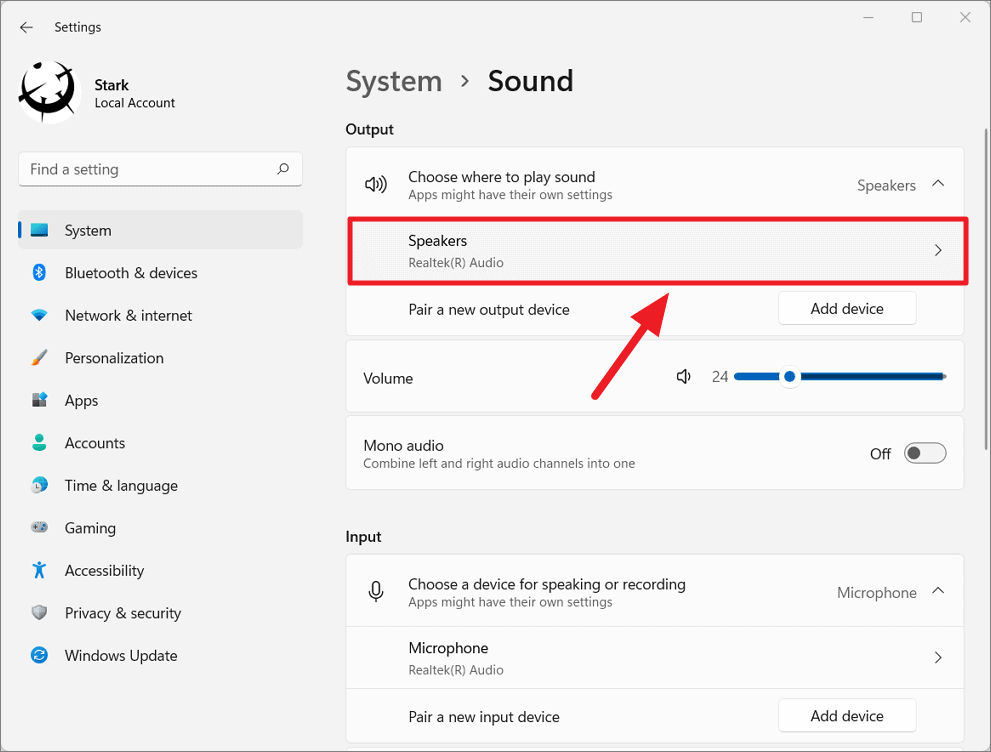The width and height of the screenshot is (991, 752).
Task: Toggle Mono audio on
Action: click(x=924, y=453)
